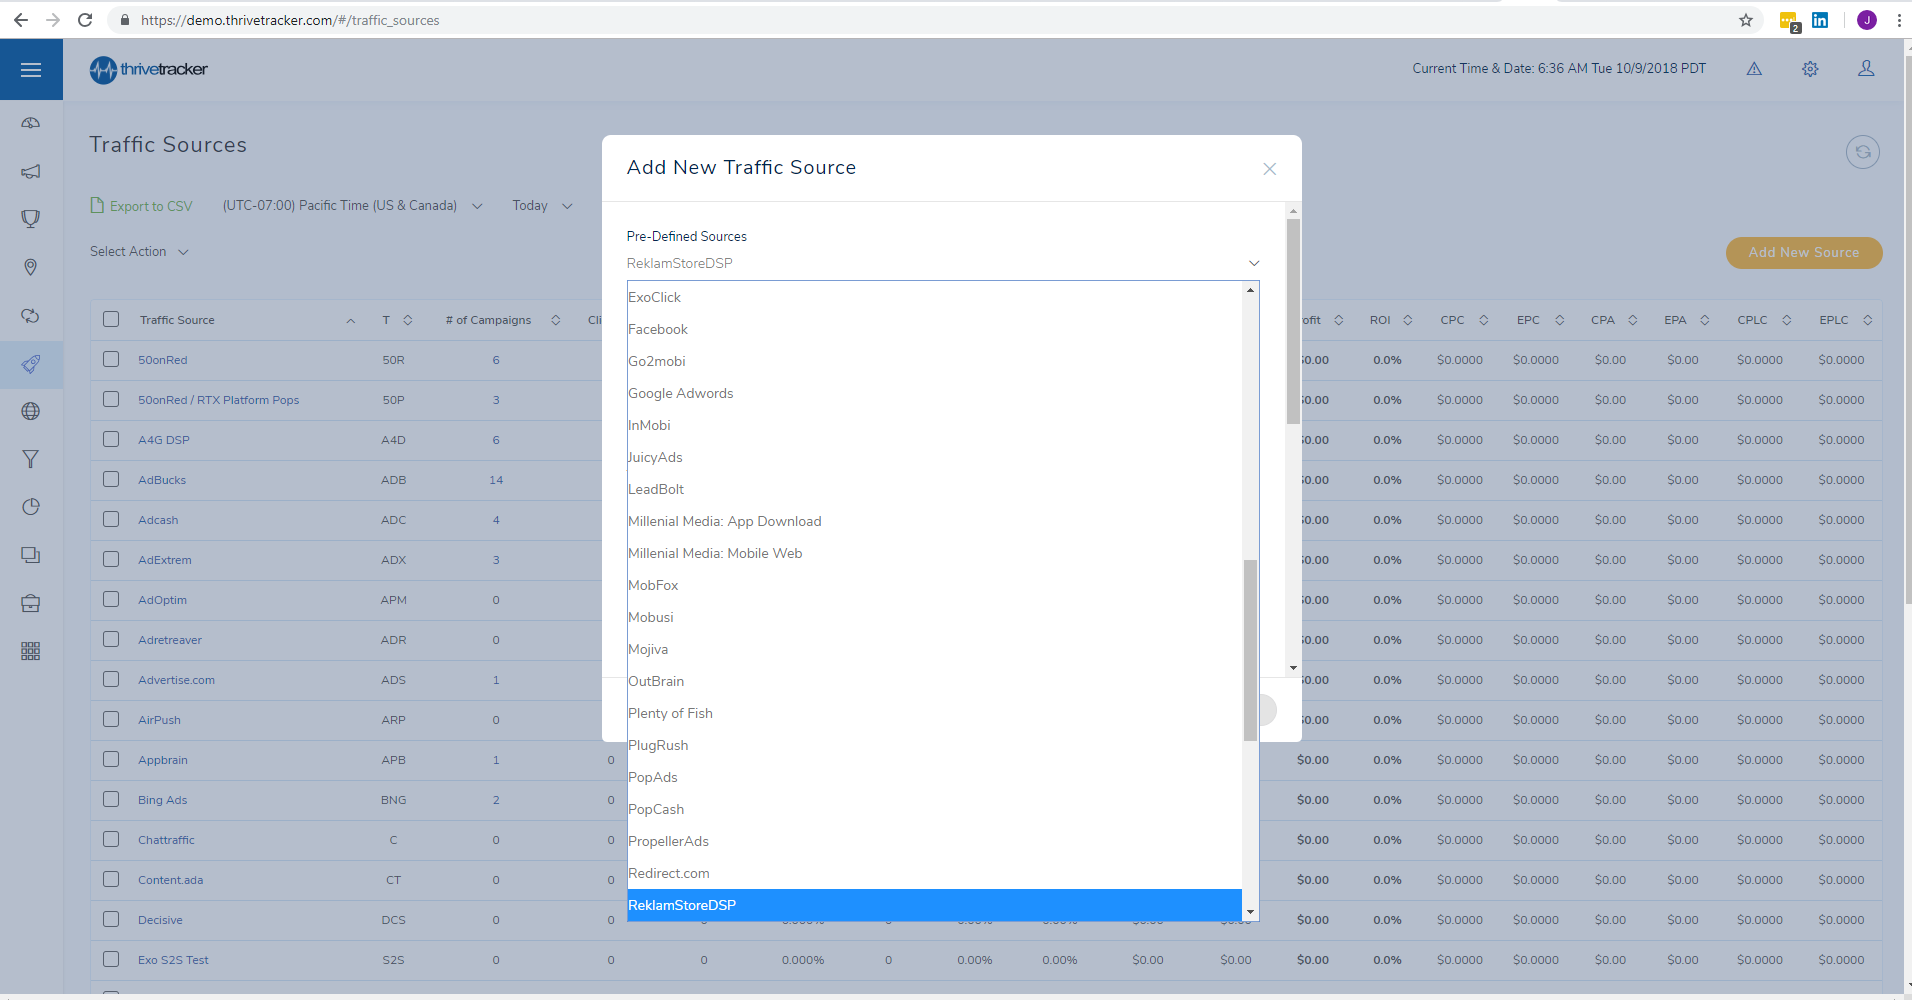Click the browser back arrow
The width and height of the screenshot is (1912, 1000).
click(21, 20)
